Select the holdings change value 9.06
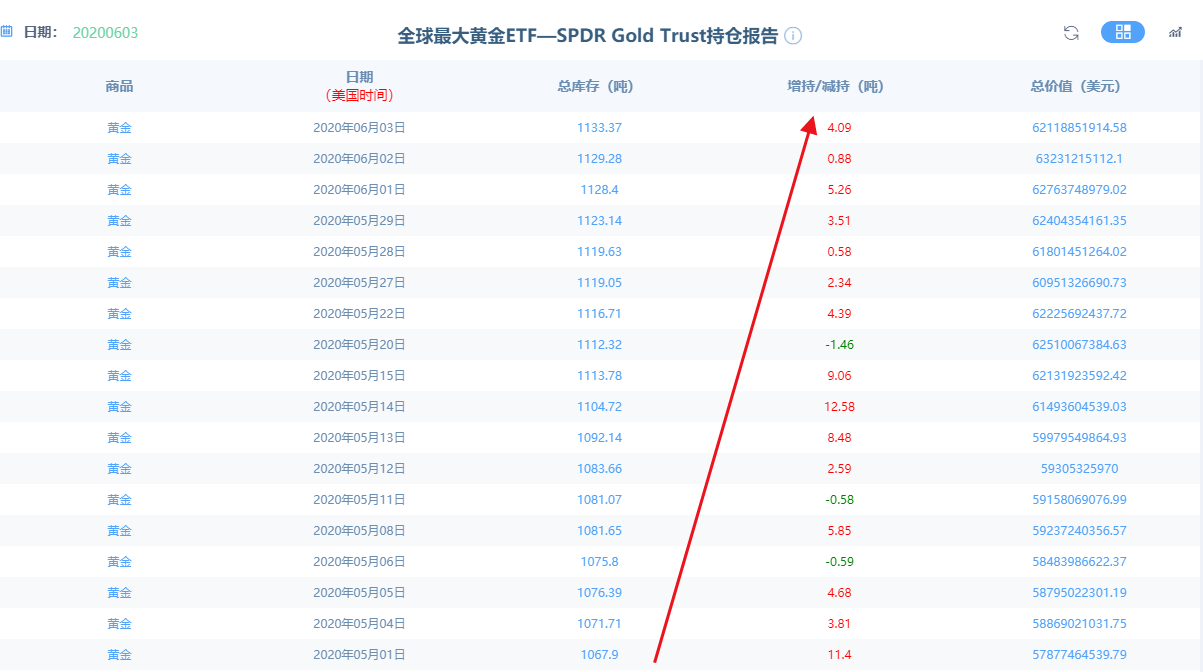1203x672 pixels. (x=839, y=376)
